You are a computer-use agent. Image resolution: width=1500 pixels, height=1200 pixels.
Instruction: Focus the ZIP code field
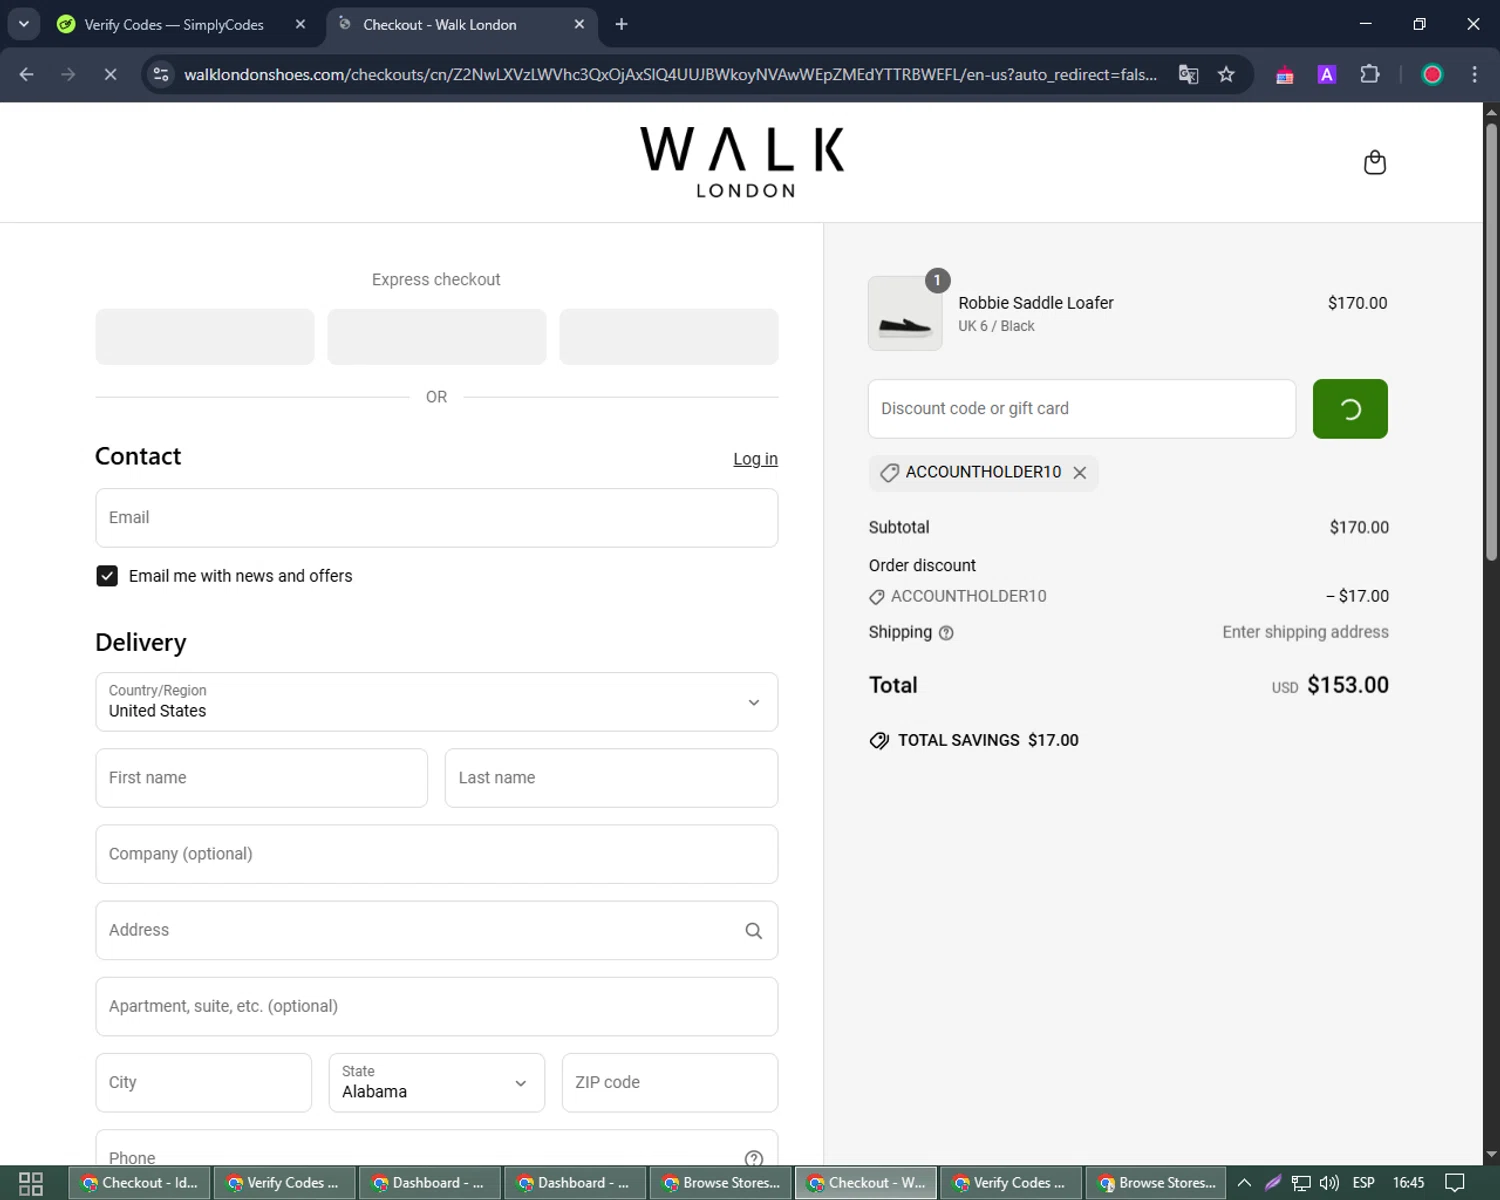tap(670, 1083)
